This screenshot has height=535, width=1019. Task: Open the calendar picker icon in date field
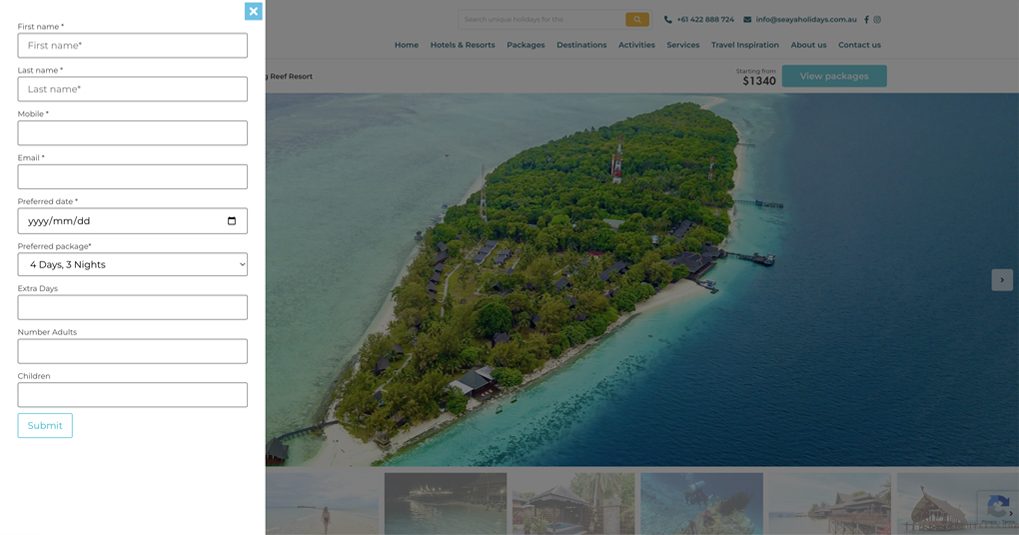tap(231, 221)
